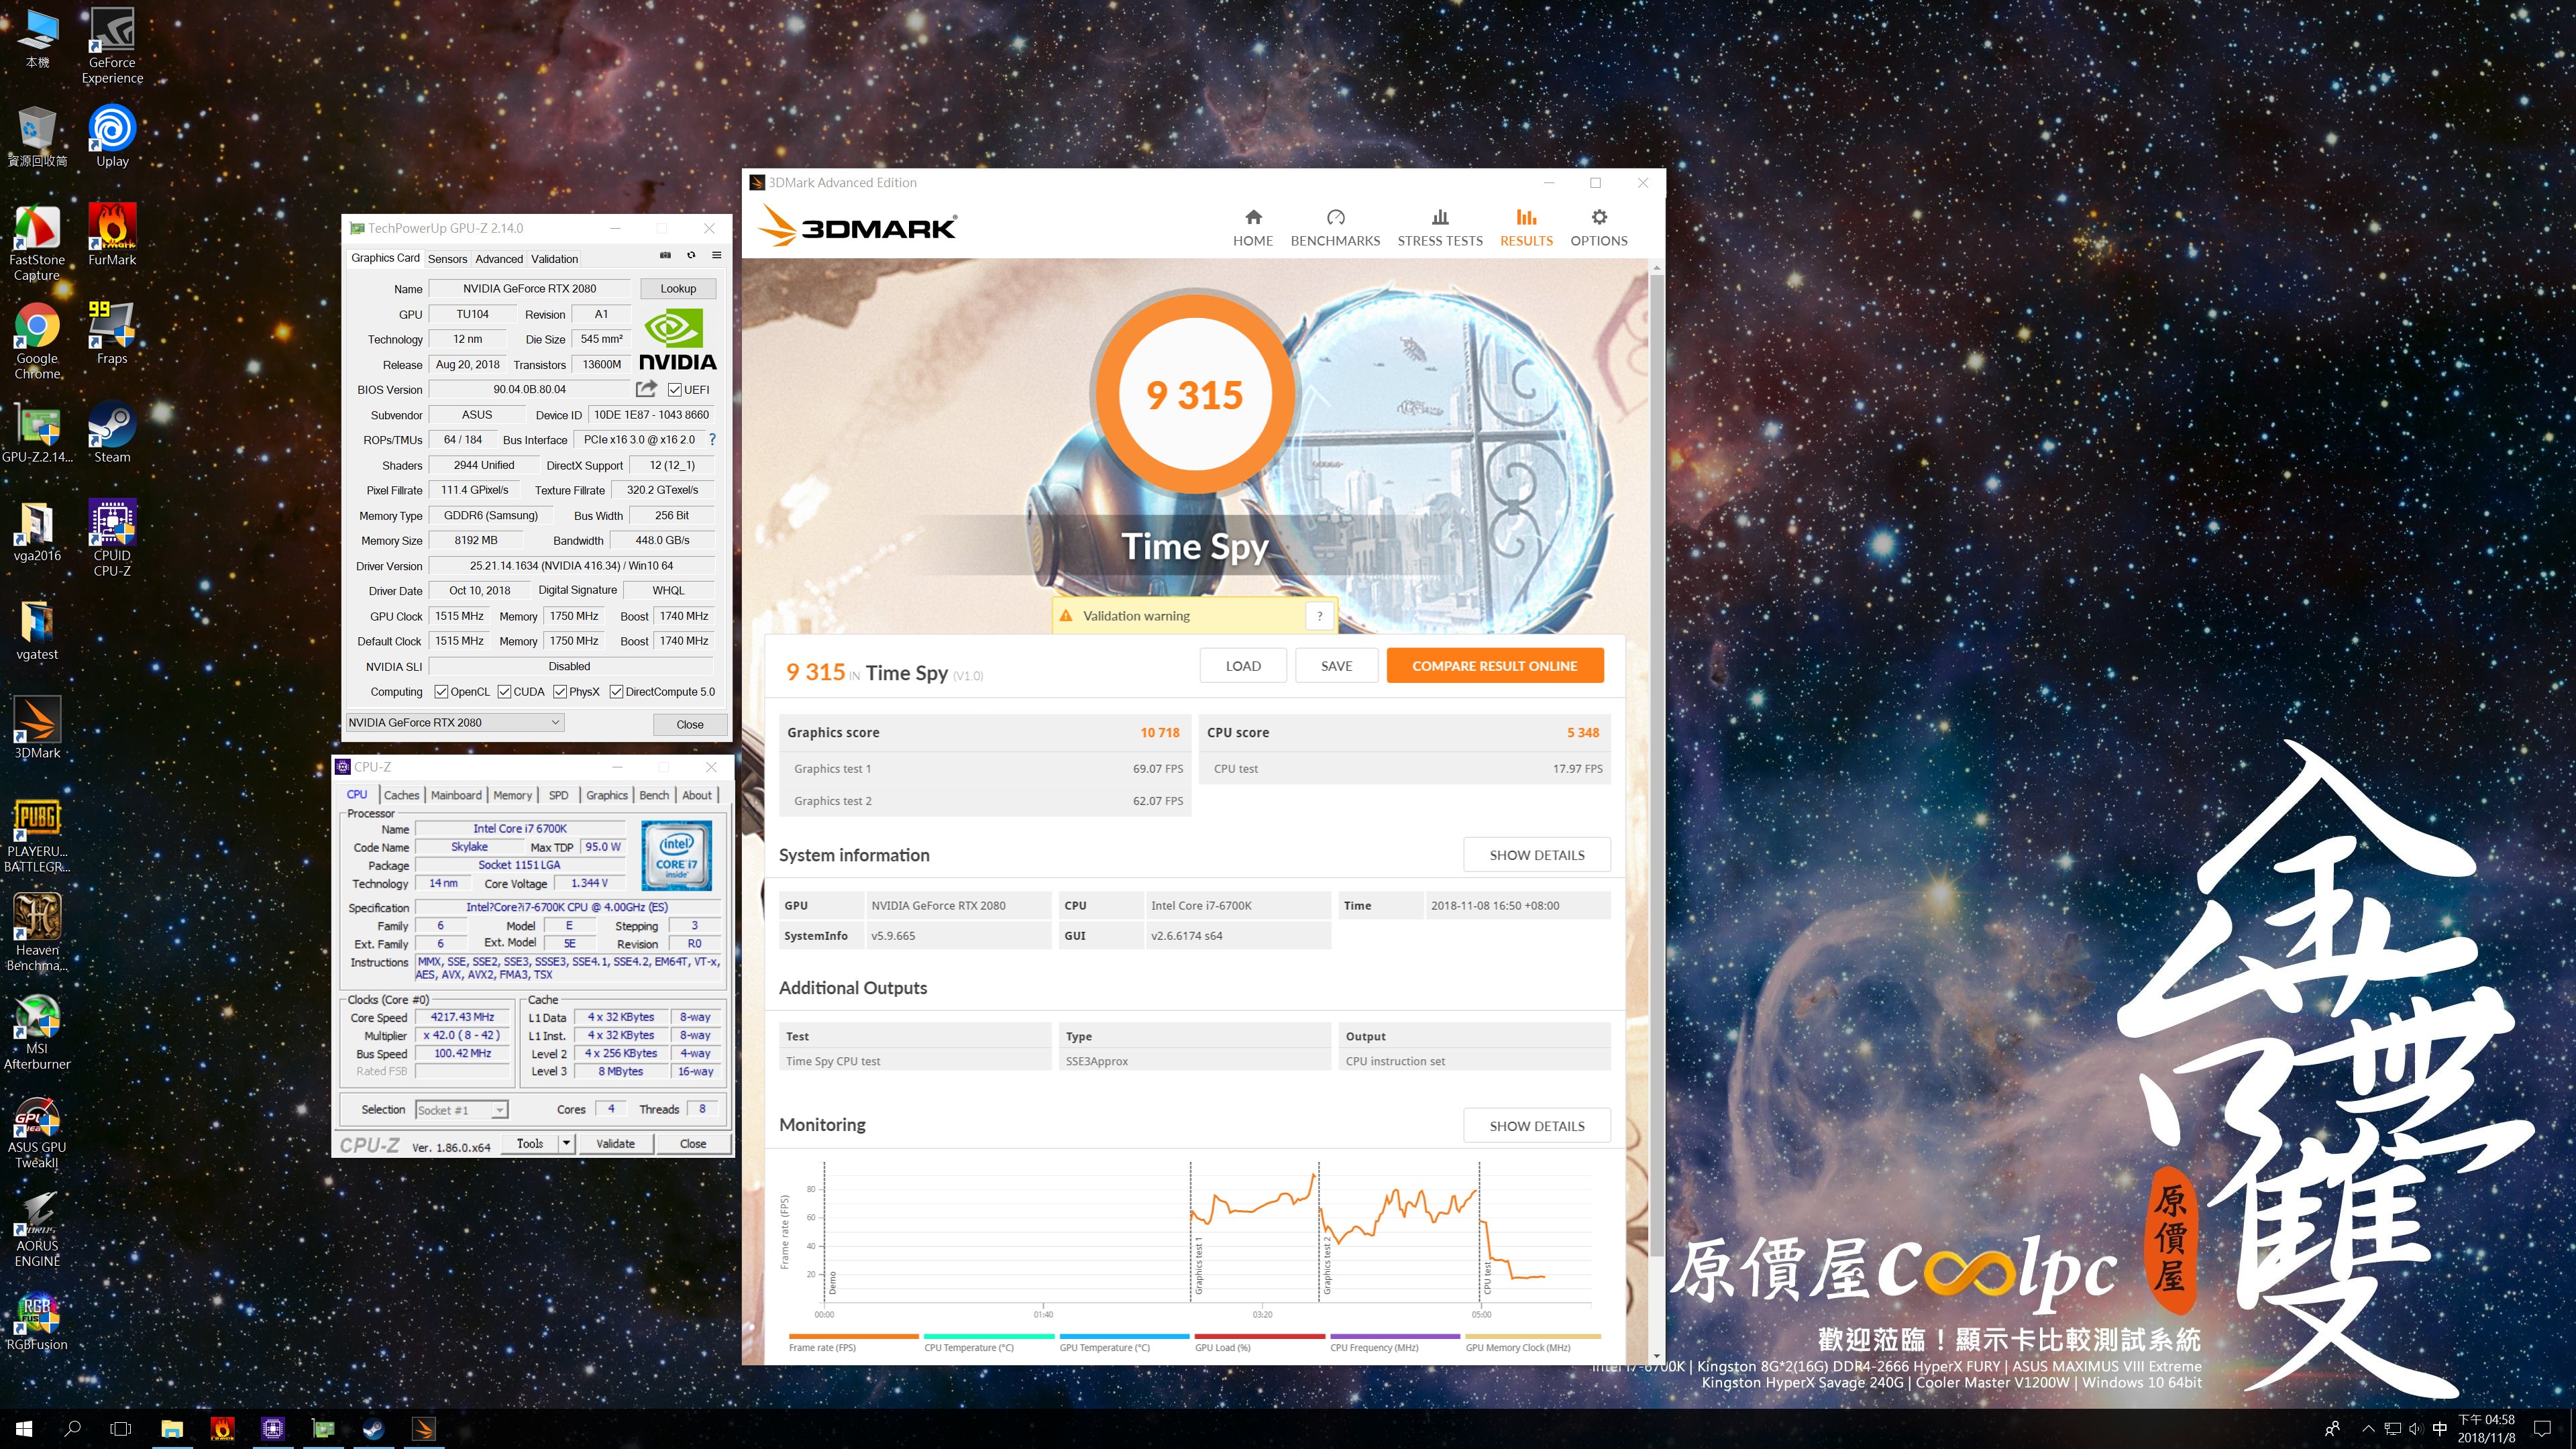The image size is (2576, 1449).
Task: Open 3DMark BENCHMARKS section
Action: pos(1335,228)
